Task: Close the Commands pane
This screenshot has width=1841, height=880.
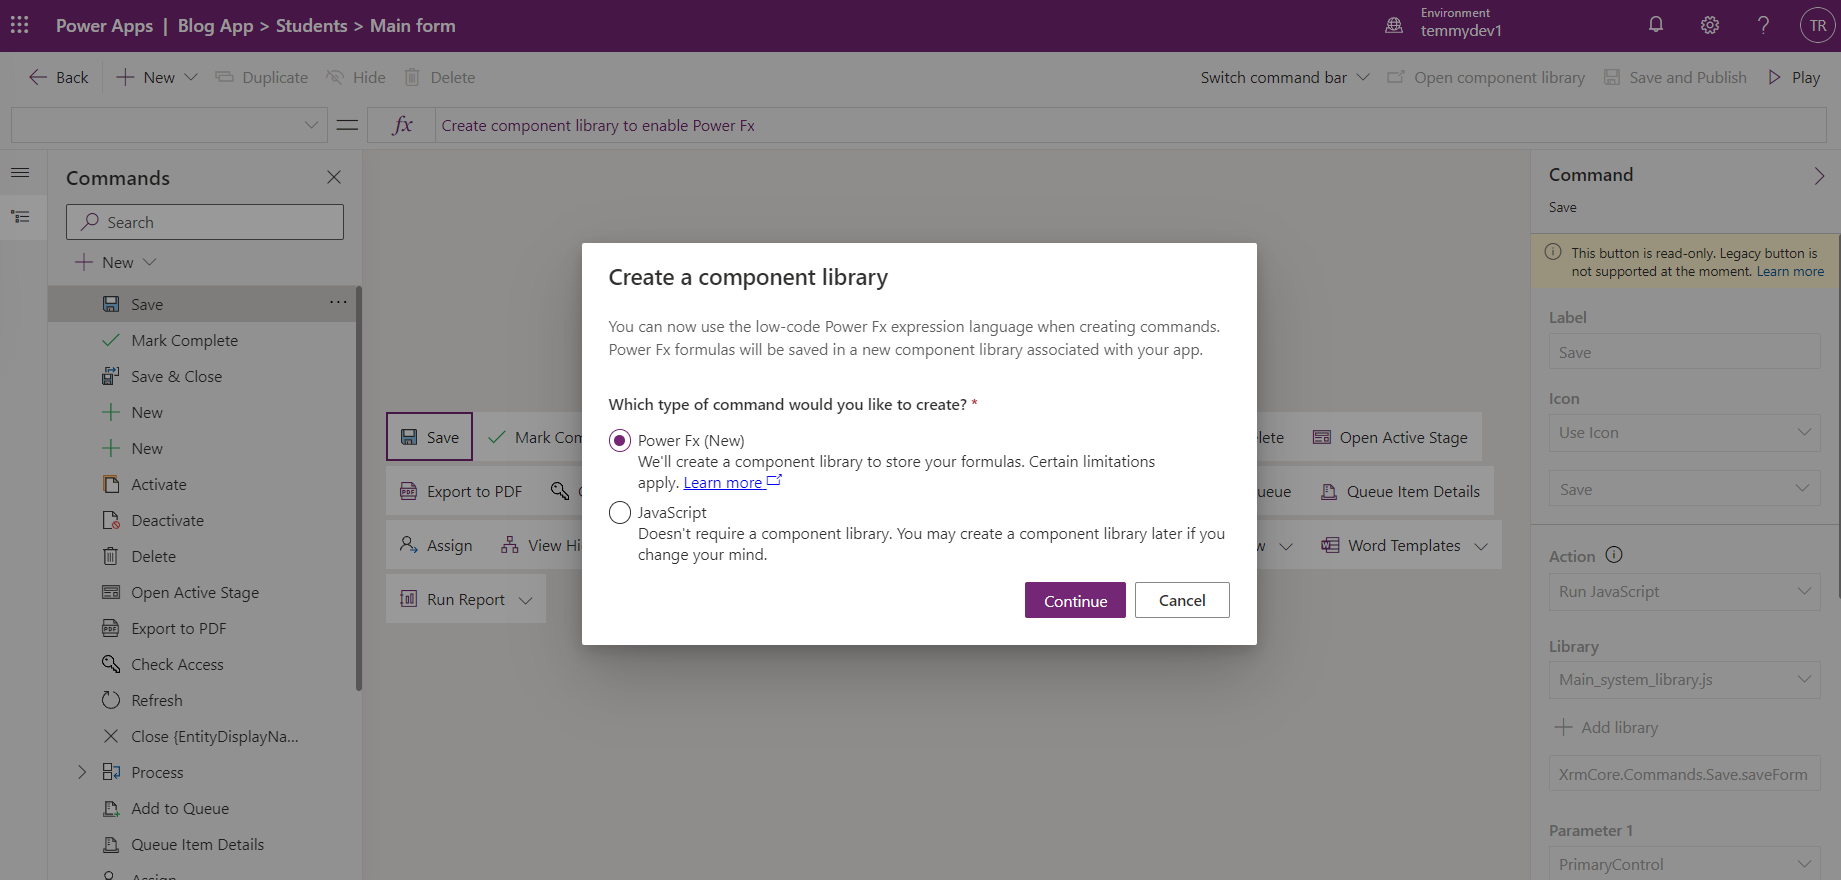Action: [x=334, y=177]
